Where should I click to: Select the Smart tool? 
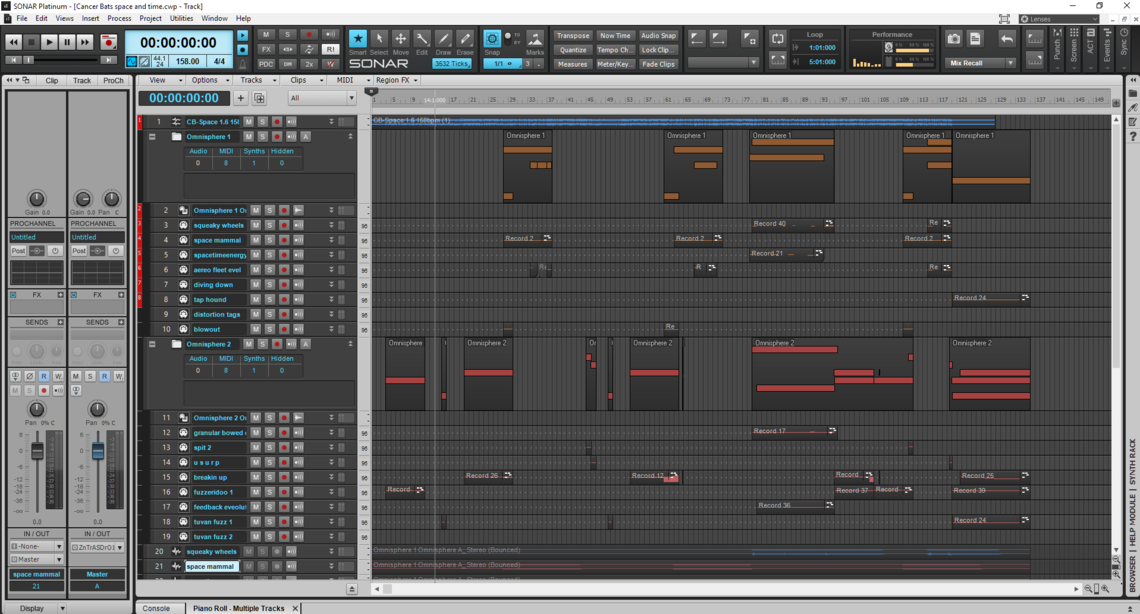click(x=358, y=39)
